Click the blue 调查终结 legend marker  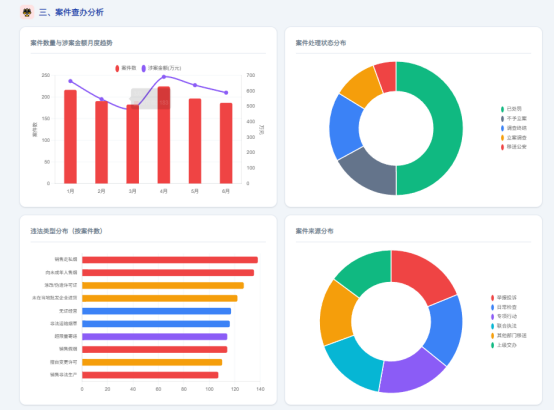pos(502,128)
